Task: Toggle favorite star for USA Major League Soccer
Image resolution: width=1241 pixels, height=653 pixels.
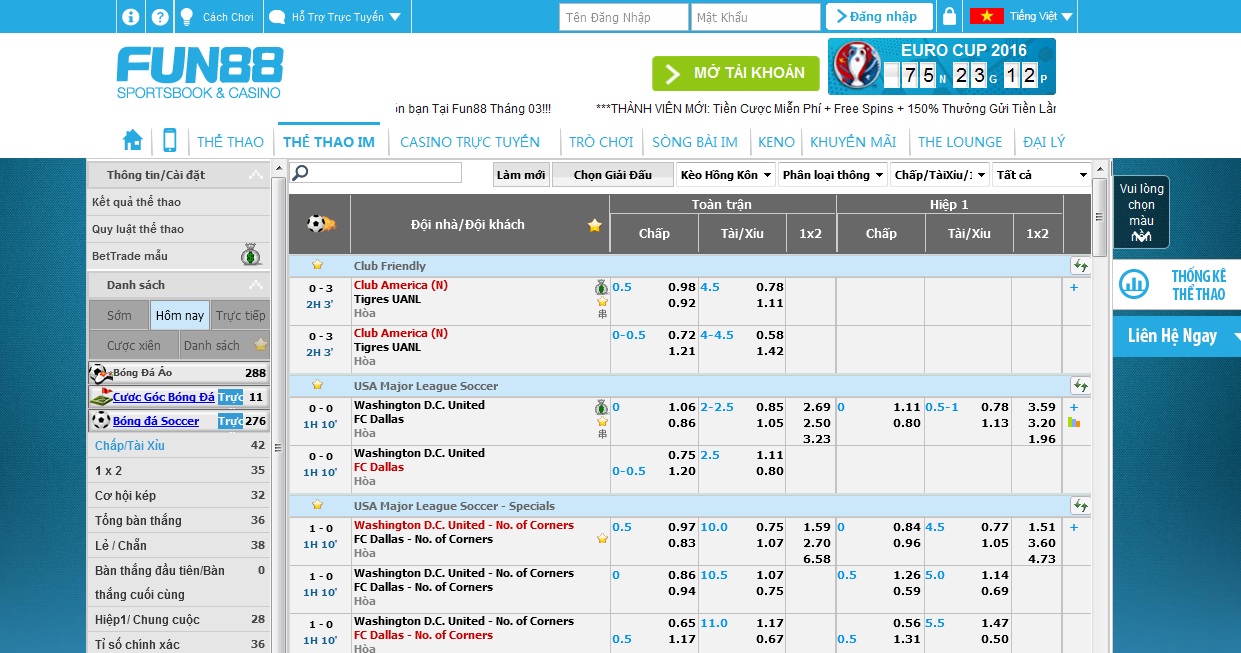Action: pos(317,385)
